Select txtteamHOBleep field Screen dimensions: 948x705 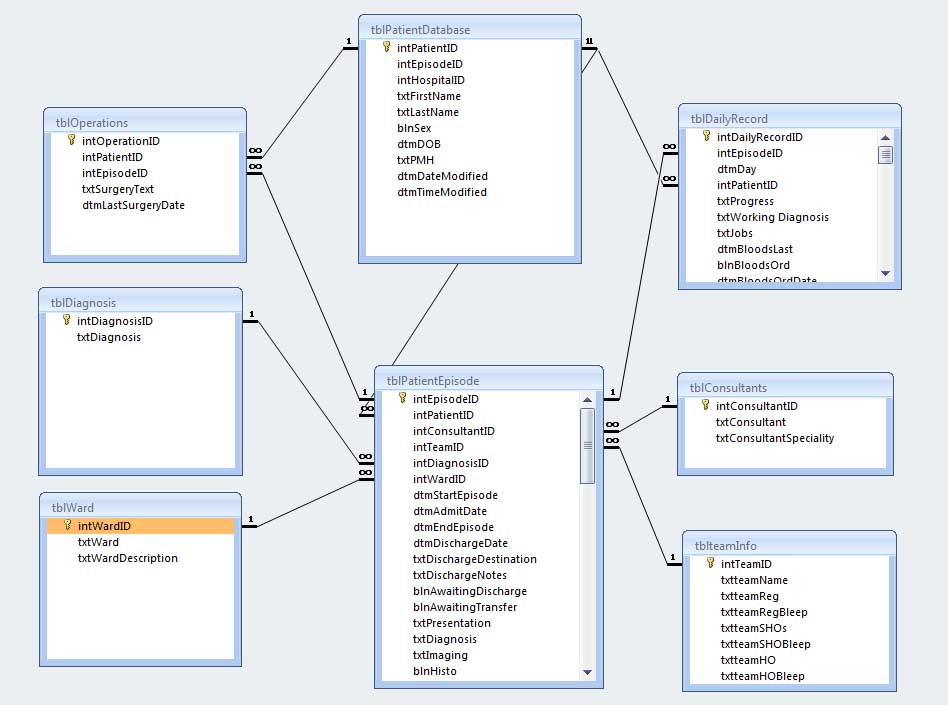(x=762, y=676)
